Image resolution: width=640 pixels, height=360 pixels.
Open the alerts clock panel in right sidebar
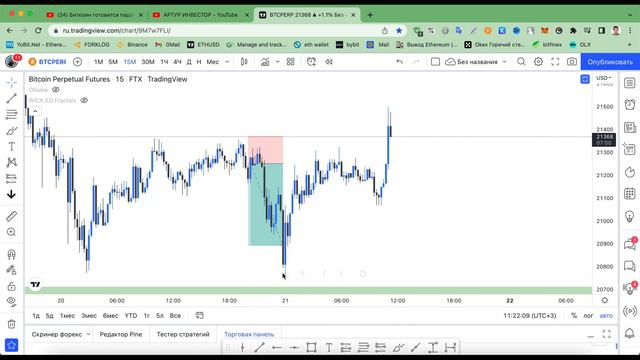(x=630, y=105)
